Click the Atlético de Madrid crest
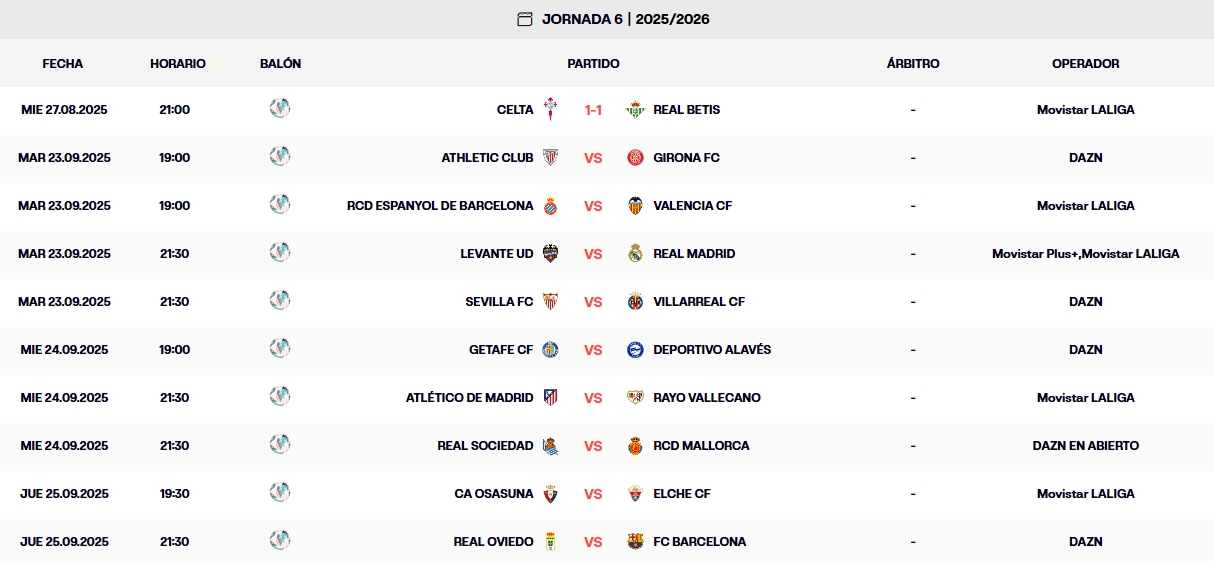Image resolution: width=1214 pixels, height=561 pixels. click(x=550, y=397)
